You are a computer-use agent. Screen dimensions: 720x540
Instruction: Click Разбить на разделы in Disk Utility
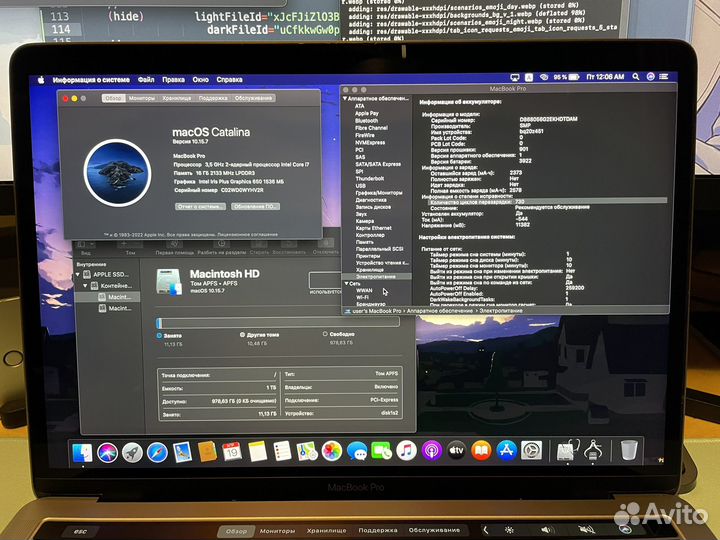pos(222,247)
